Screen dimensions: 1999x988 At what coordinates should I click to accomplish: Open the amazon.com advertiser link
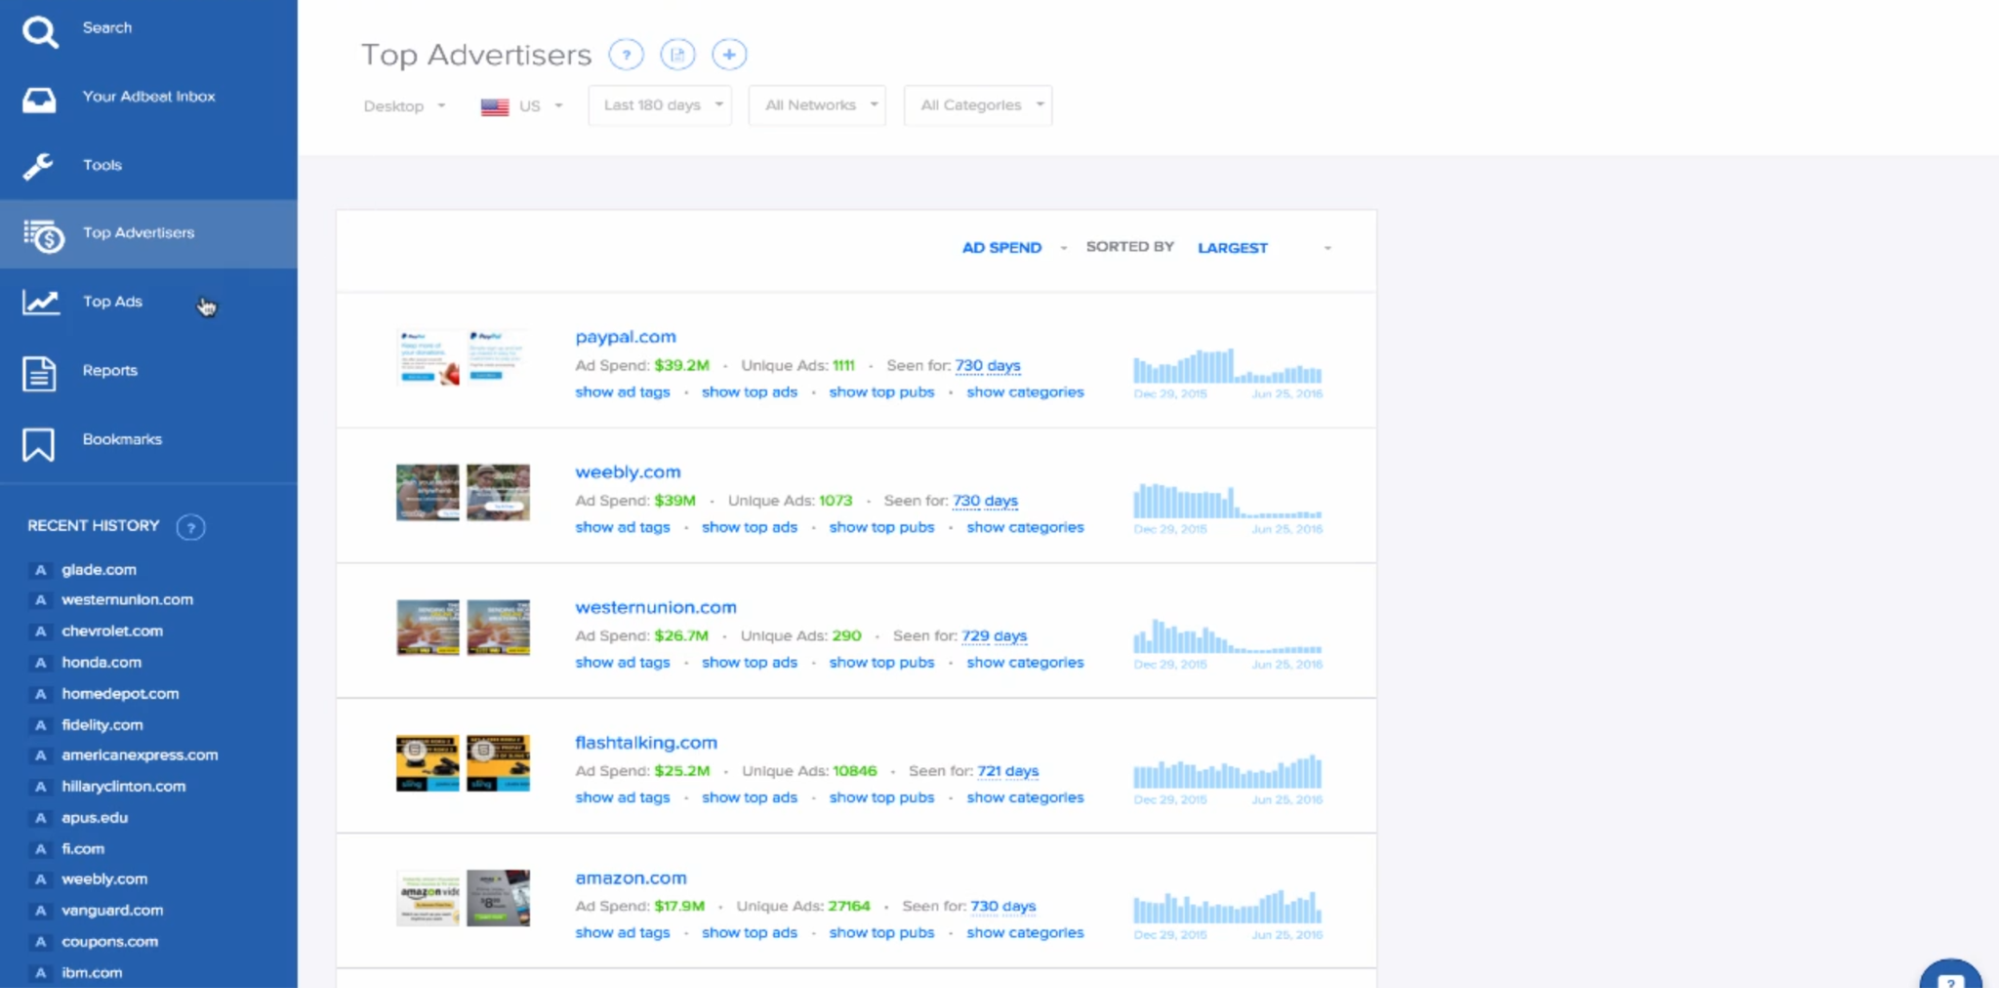[630, 878]
